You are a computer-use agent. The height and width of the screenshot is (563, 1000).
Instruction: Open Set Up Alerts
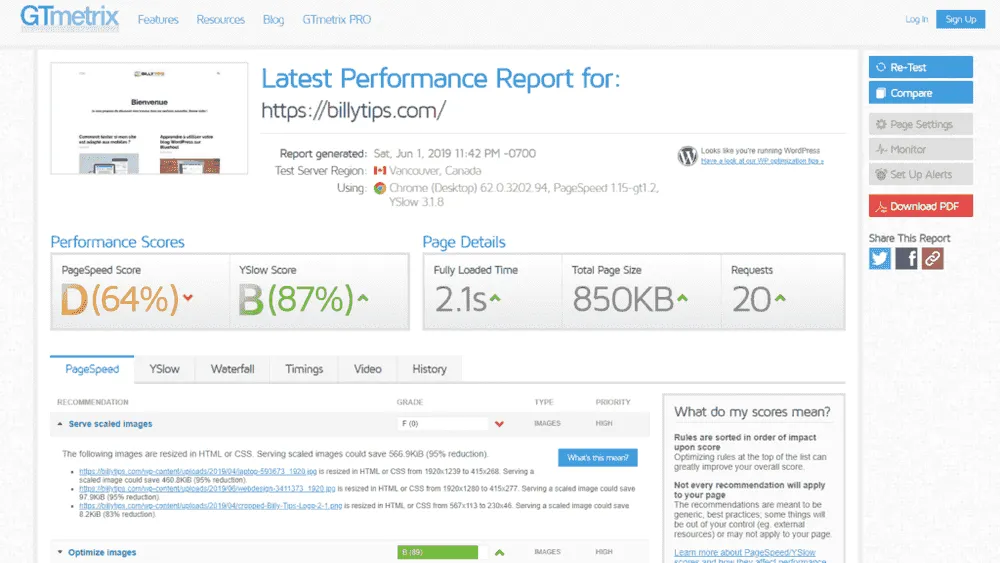(920, 174)
